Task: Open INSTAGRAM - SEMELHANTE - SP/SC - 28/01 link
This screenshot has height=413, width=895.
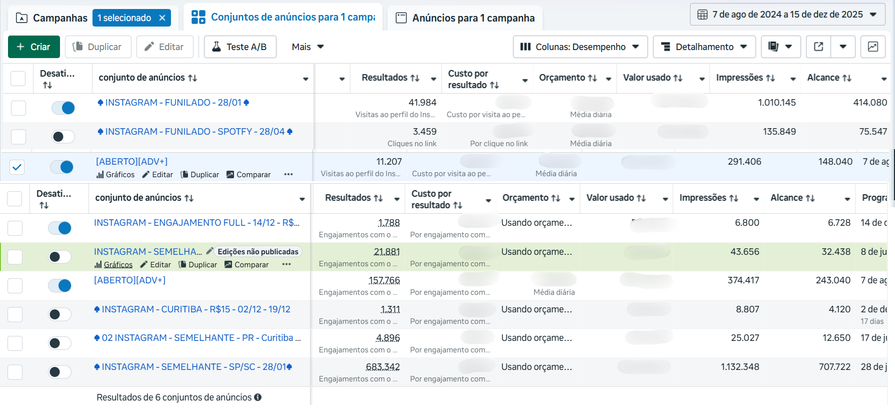Action: point(194,366)
